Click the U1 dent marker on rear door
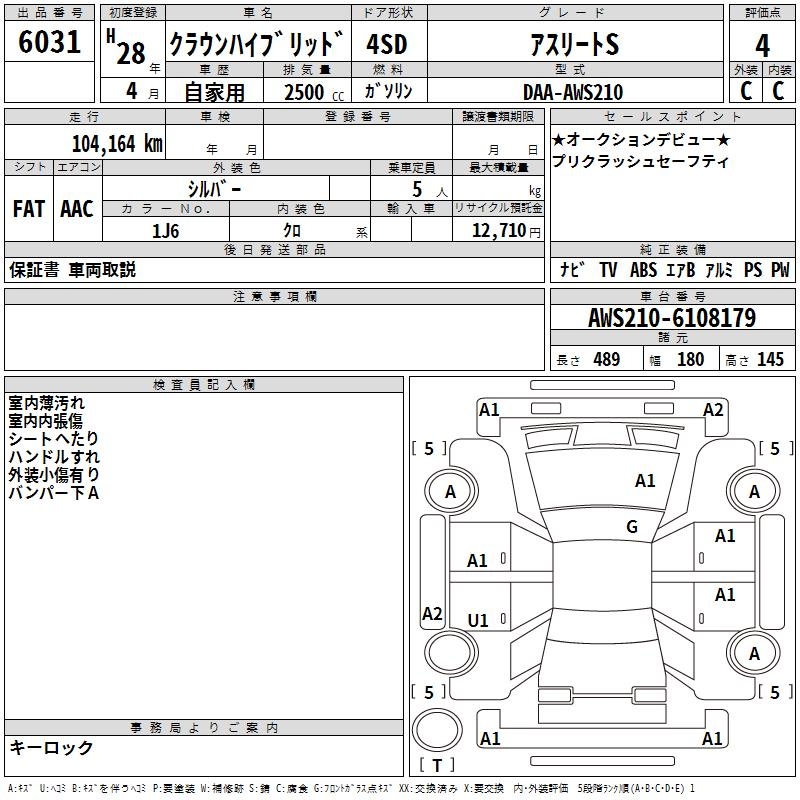 coord(478,620)
